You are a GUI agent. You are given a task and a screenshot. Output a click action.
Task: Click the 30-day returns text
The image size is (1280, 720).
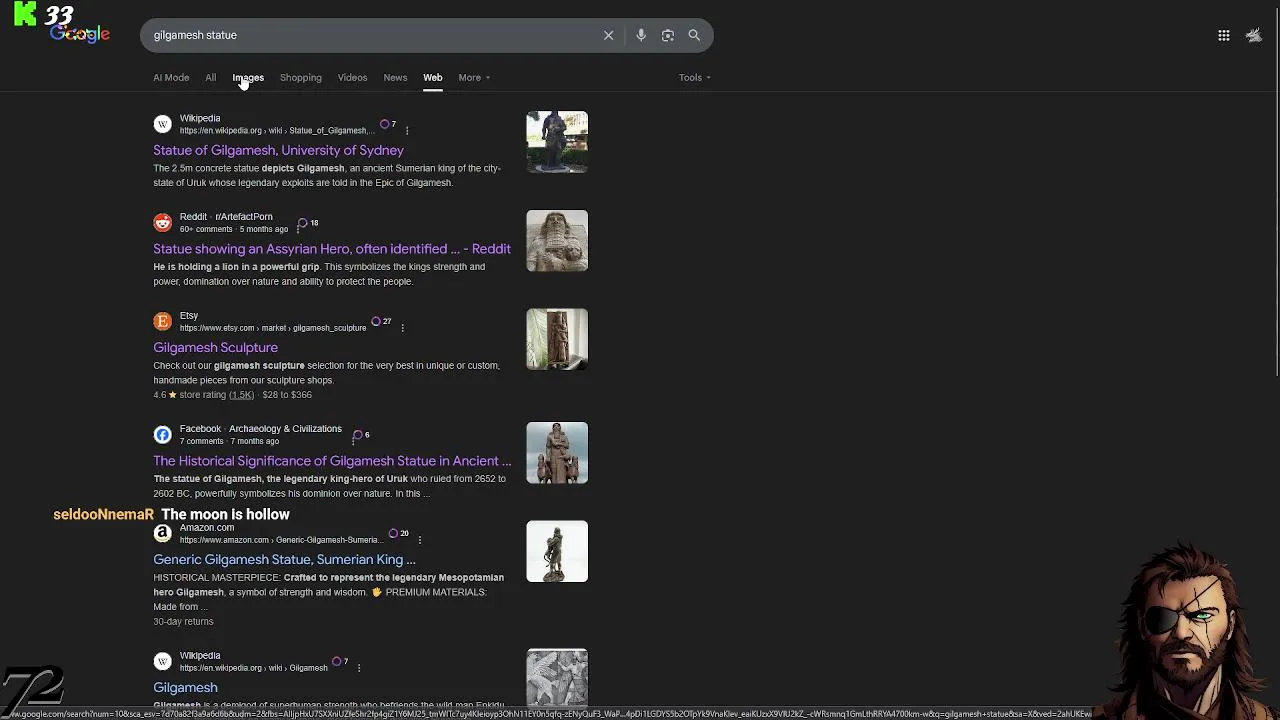(x=183, y=622)
